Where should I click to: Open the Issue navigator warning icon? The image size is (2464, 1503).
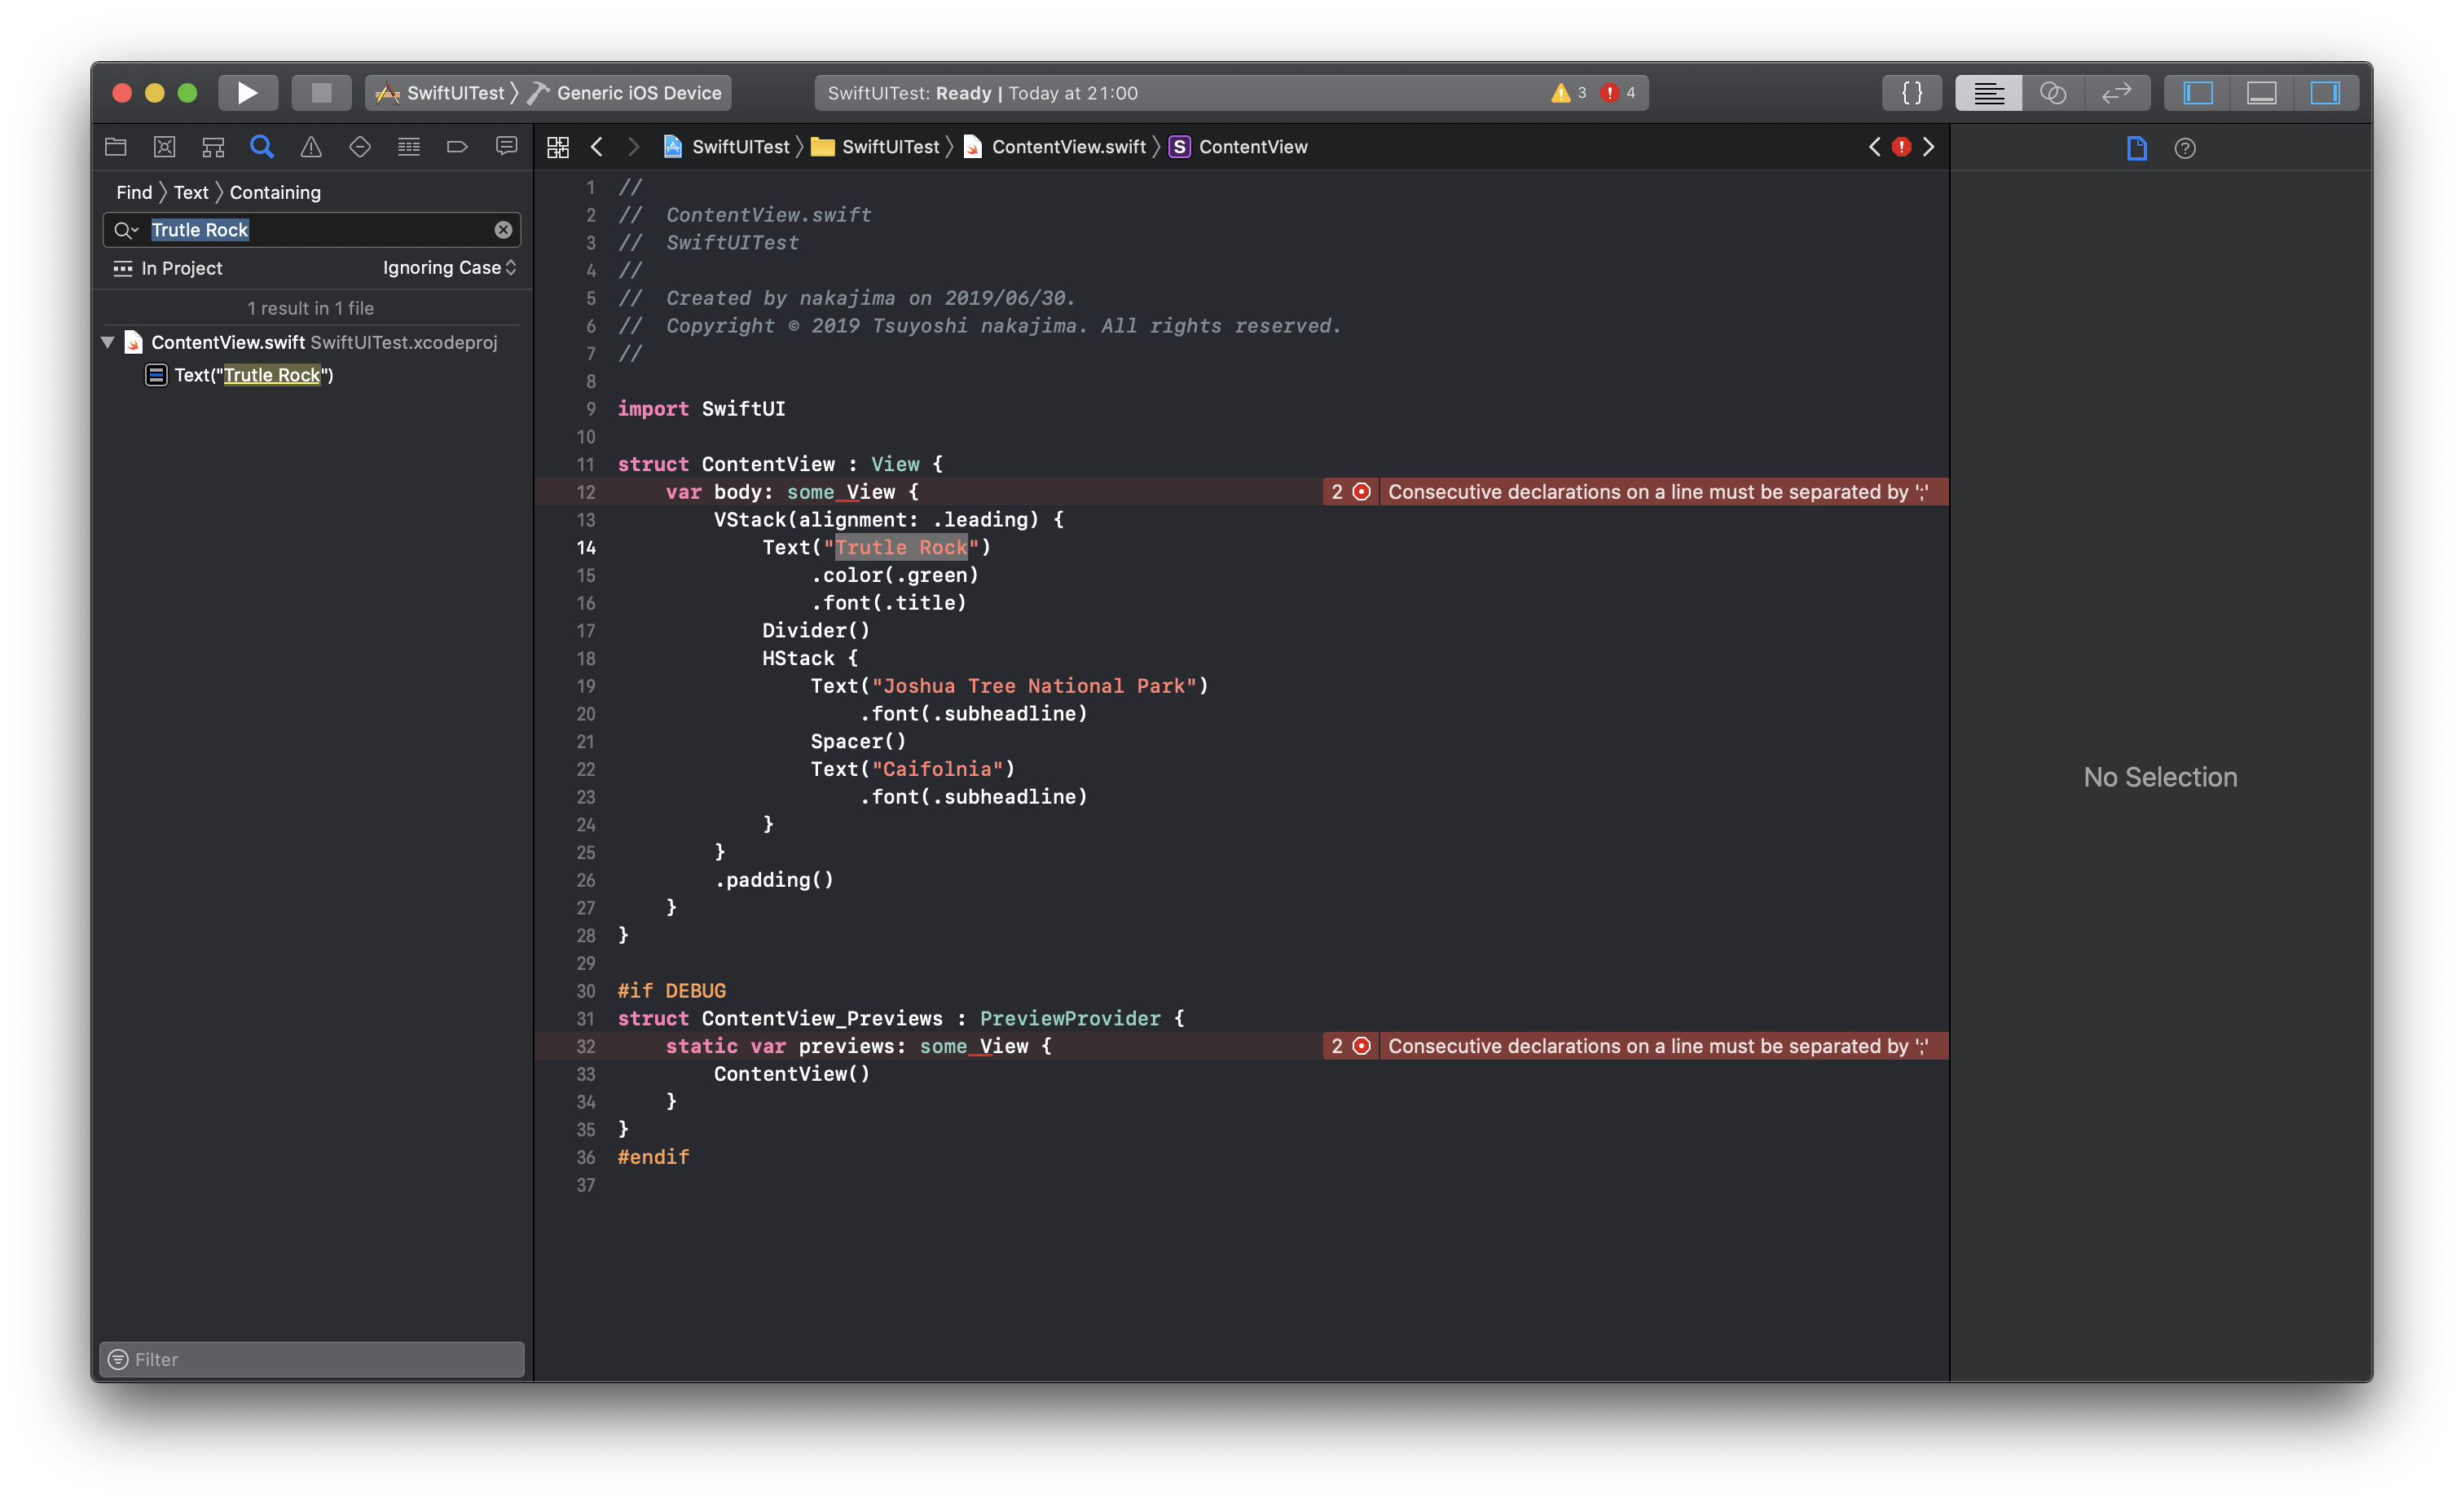(311, 147)
